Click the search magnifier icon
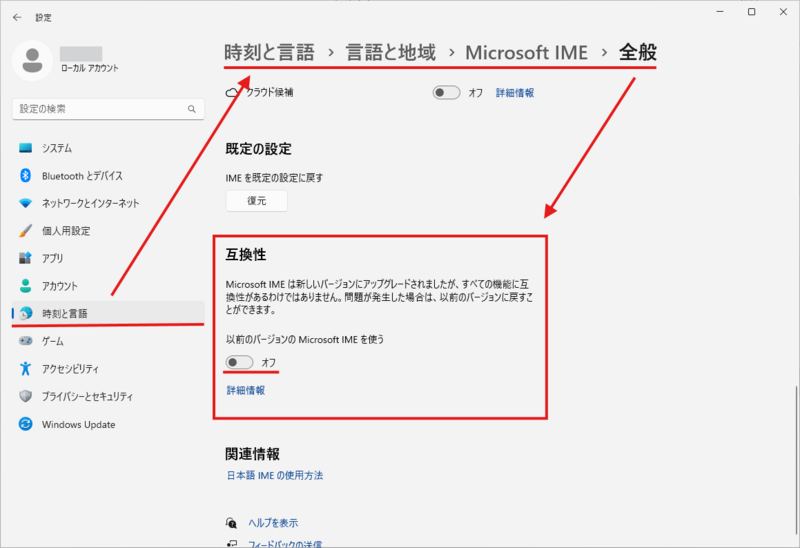Image resolution: width=800 pixels, height=548 pixels. point(192,109)
